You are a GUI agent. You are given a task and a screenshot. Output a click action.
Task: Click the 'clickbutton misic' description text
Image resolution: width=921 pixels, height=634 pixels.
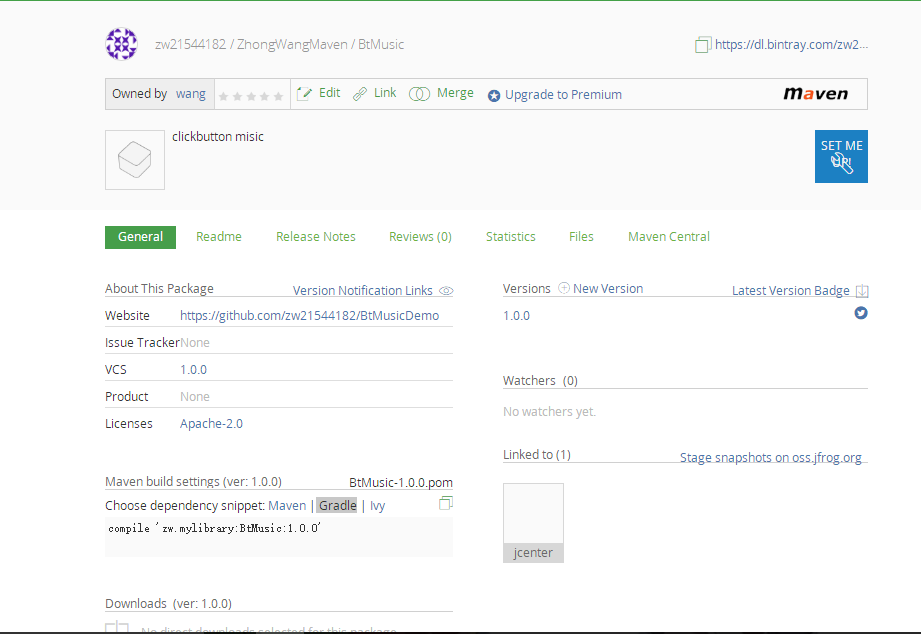pyautogui.click(x=218, y=136)
